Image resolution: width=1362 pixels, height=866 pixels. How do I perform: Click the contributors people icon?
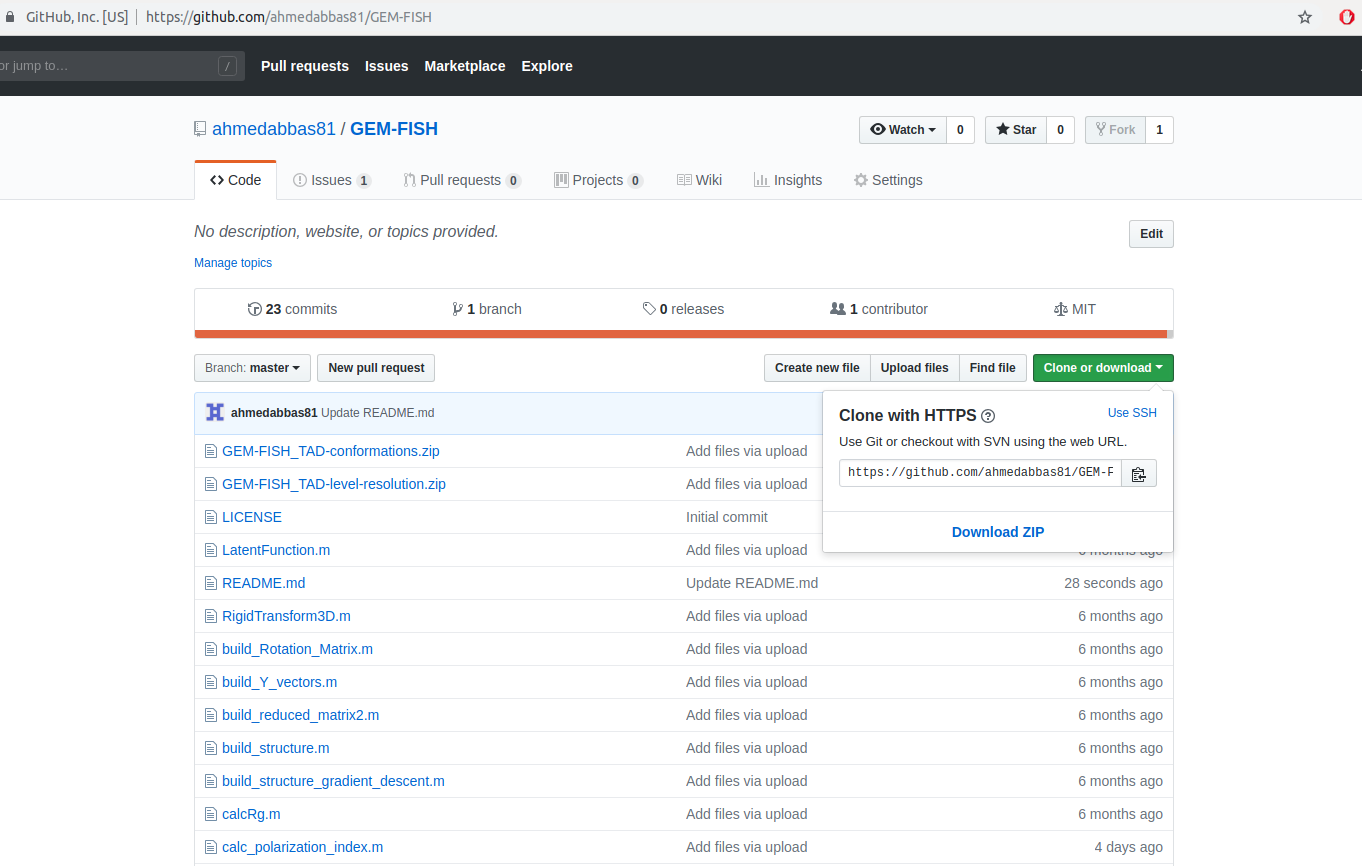point(839,308)
